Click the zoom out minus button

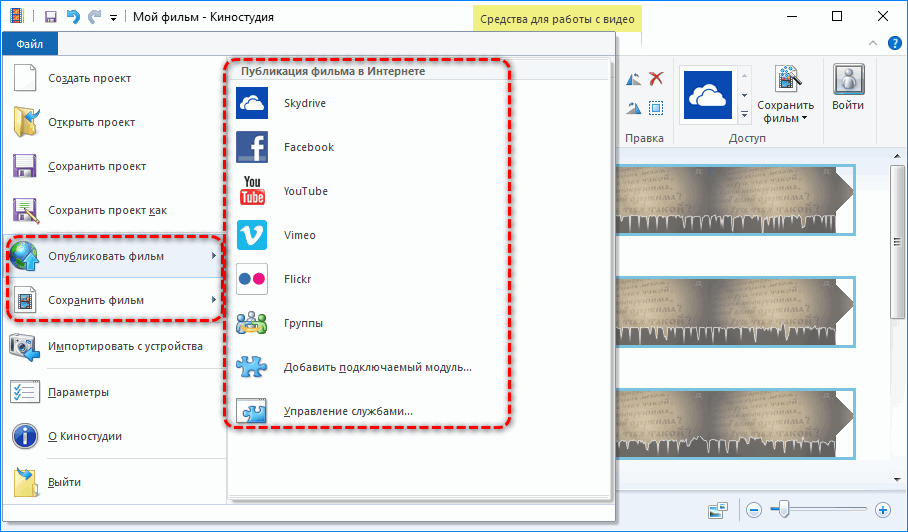(x=753, y=510)
